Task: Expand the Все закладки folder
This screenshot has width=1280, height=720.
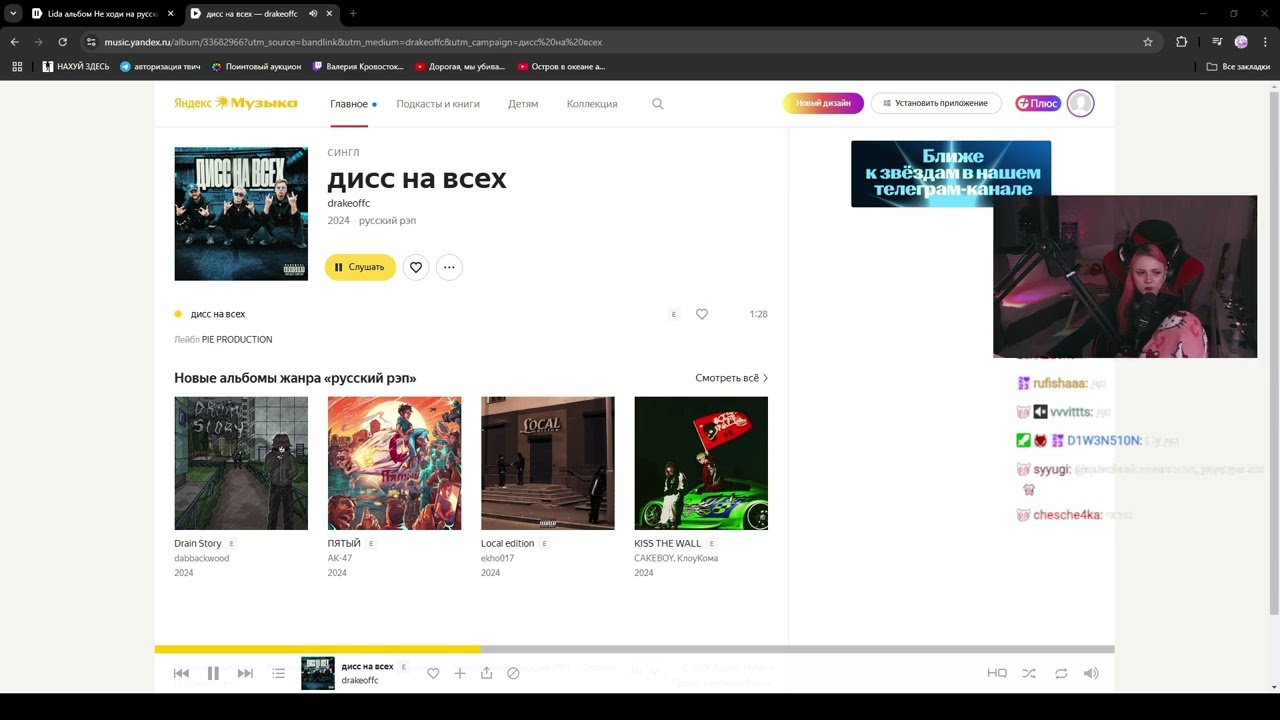Action: point(1238,67)
